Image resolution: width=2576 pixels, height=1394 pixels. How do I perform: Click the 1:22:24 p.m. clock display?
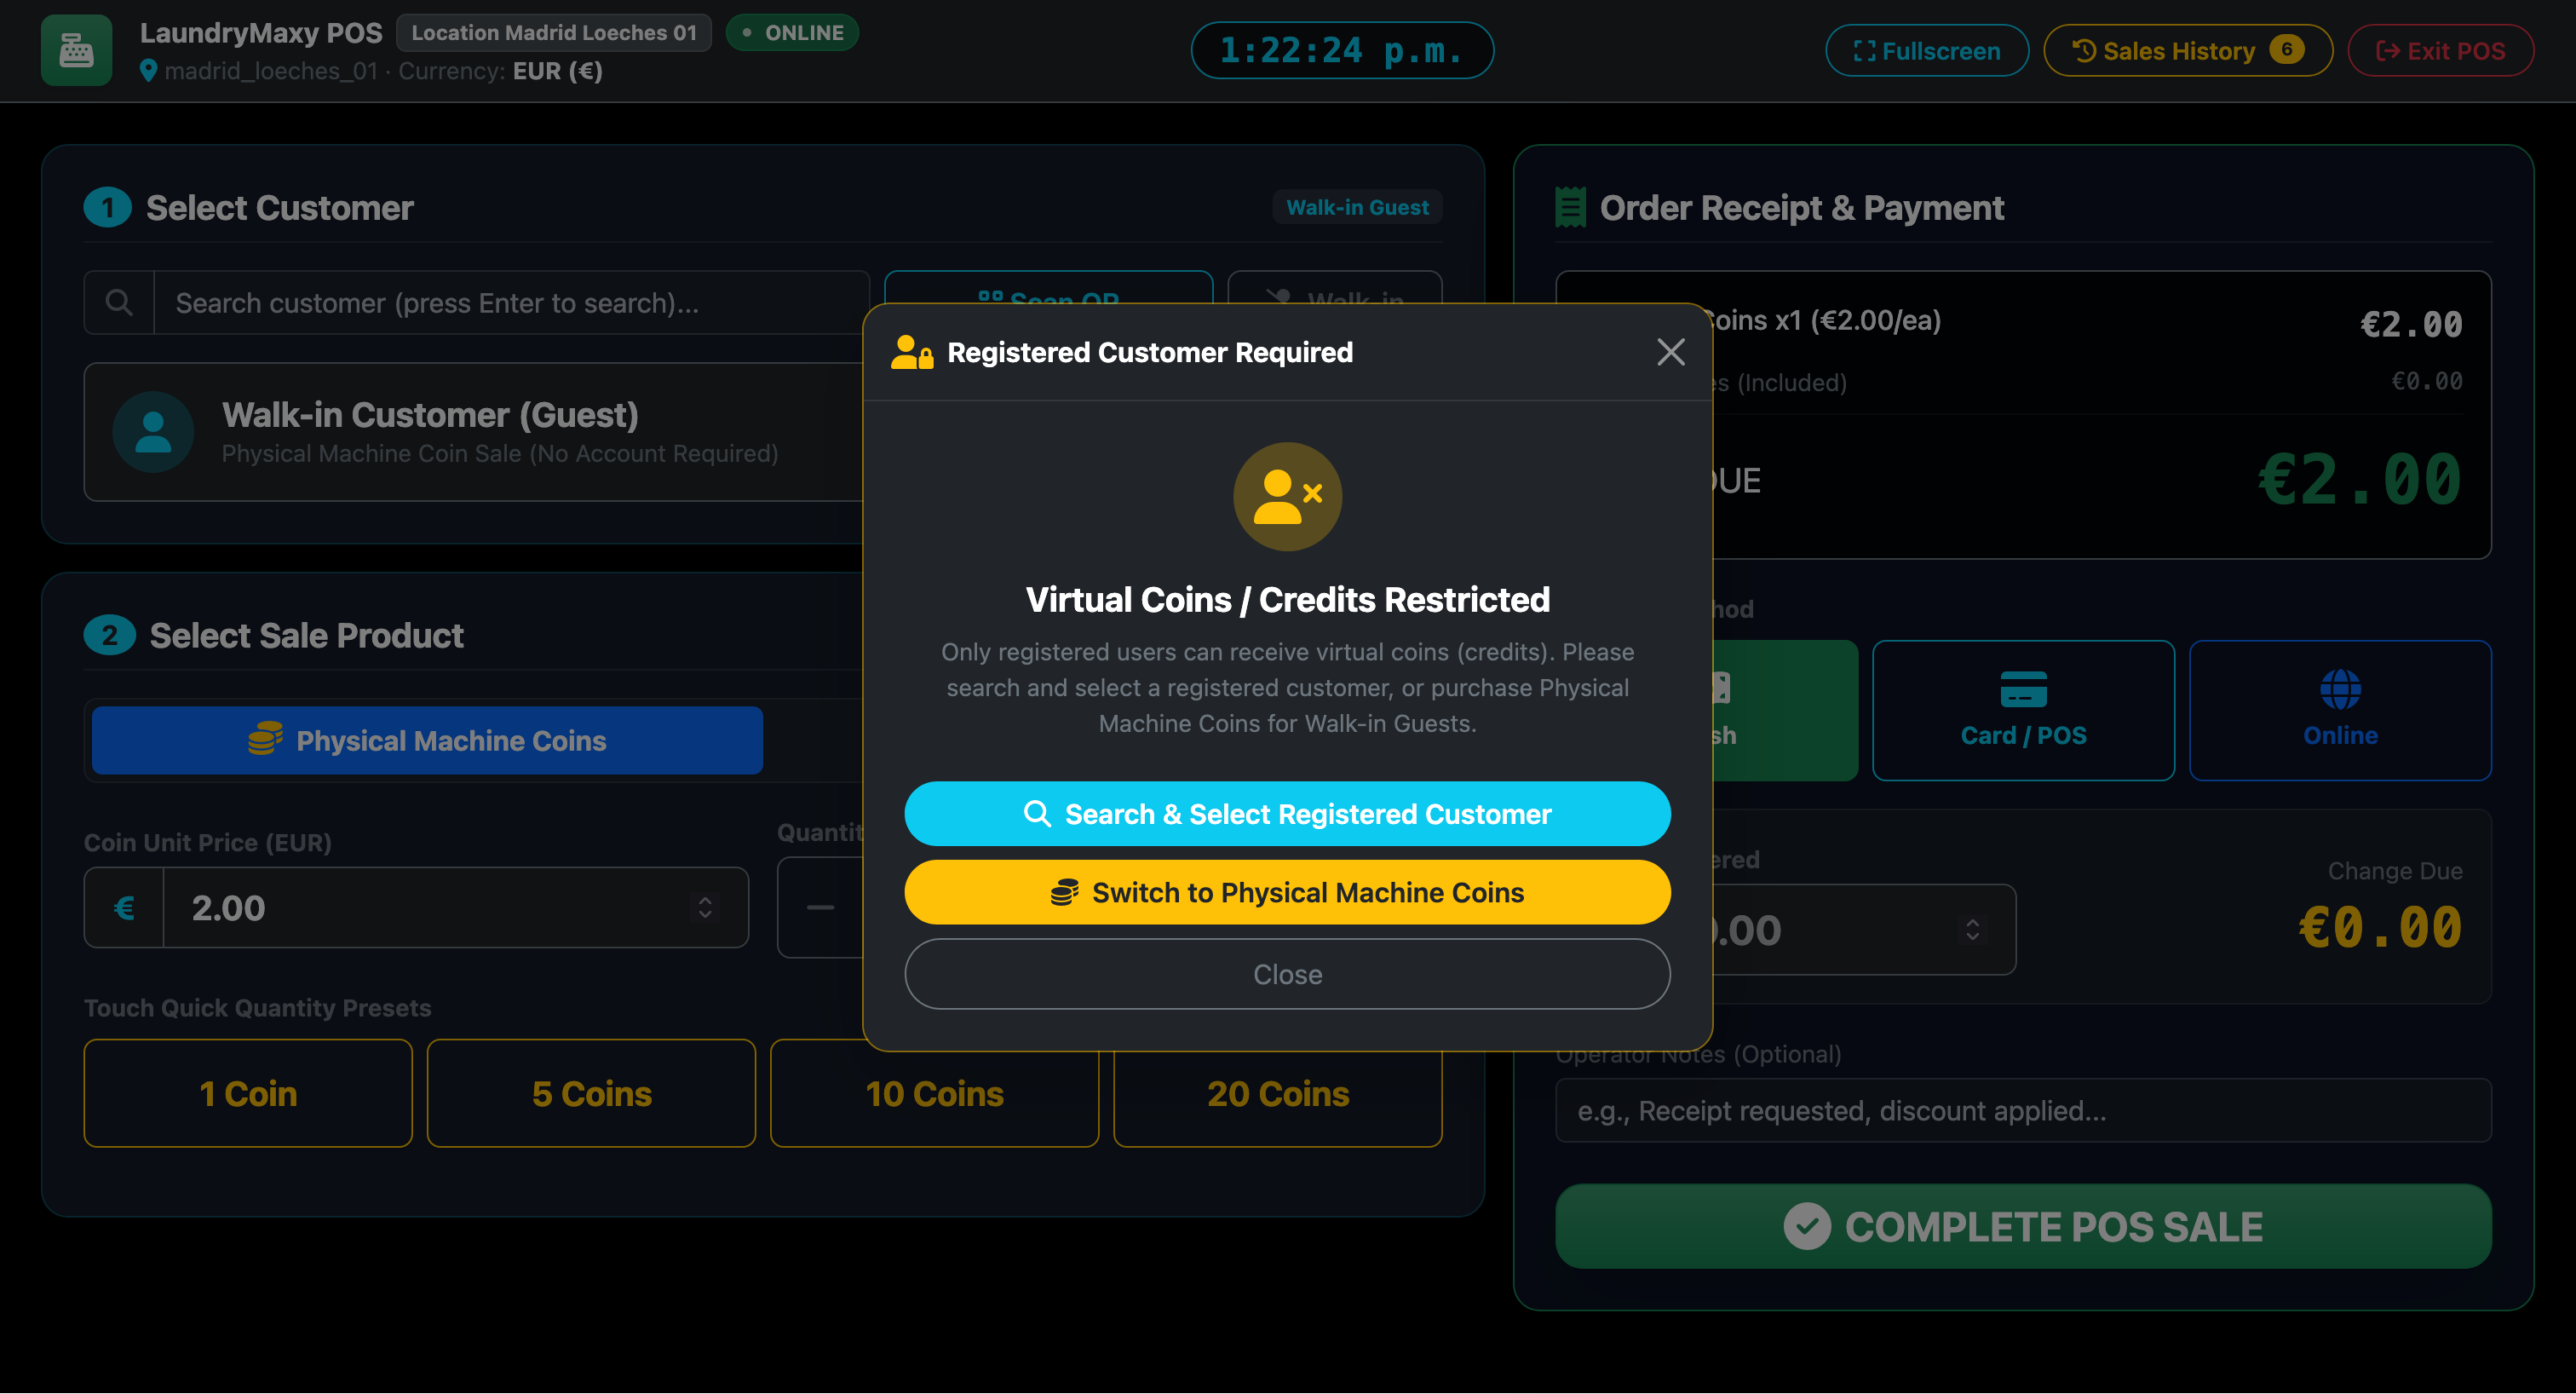1342,50
